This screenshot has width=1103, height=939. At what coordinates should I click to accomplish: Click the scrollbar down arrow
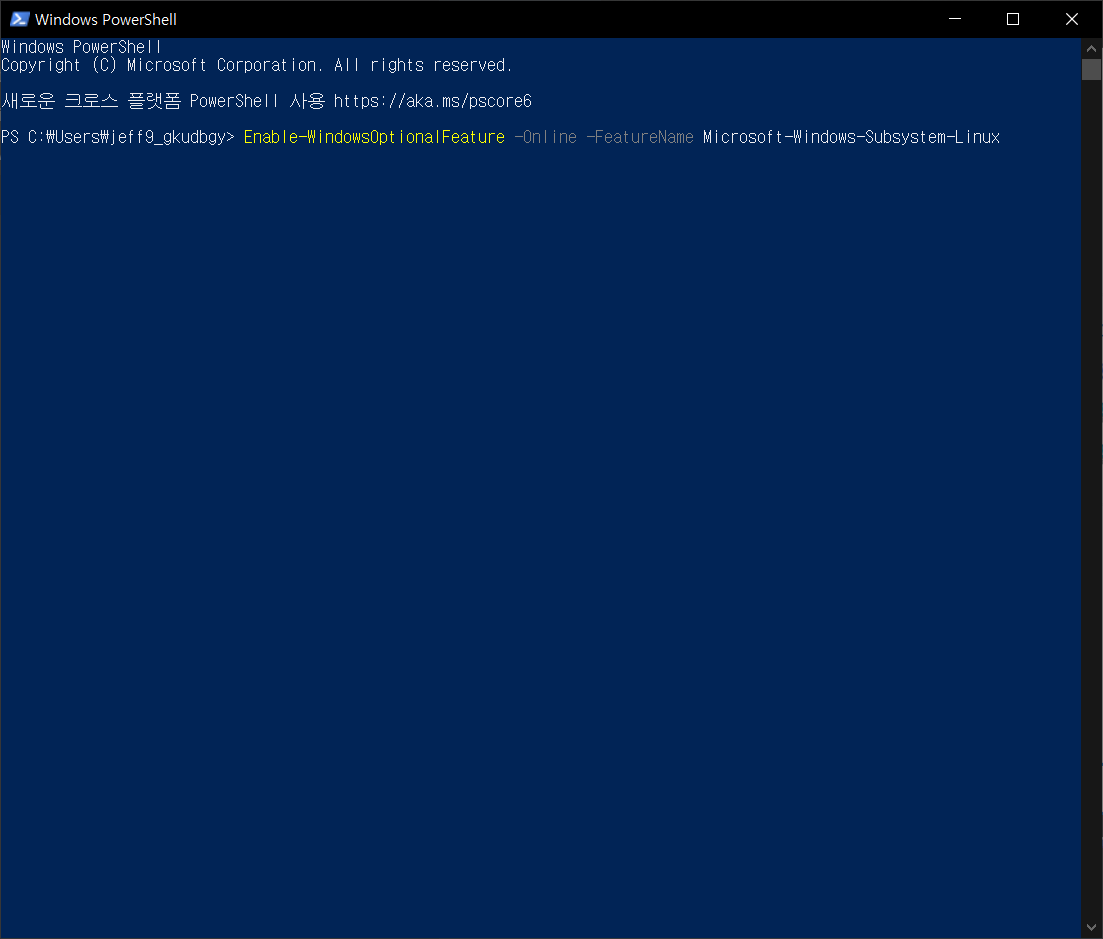(1091, 928)
